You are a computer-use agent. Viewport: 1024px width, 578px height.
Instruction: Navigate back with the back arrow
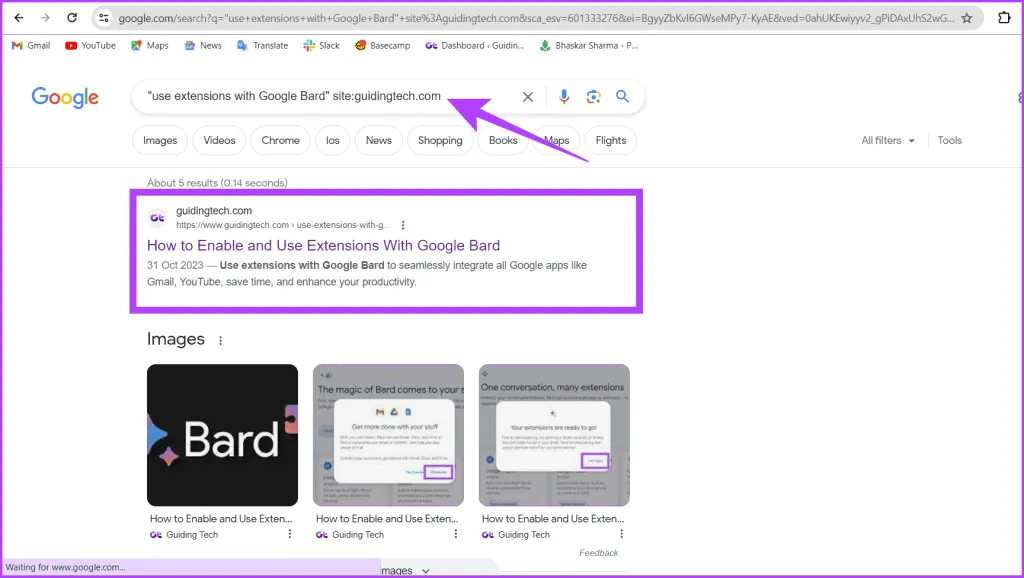tap(18, 18)
